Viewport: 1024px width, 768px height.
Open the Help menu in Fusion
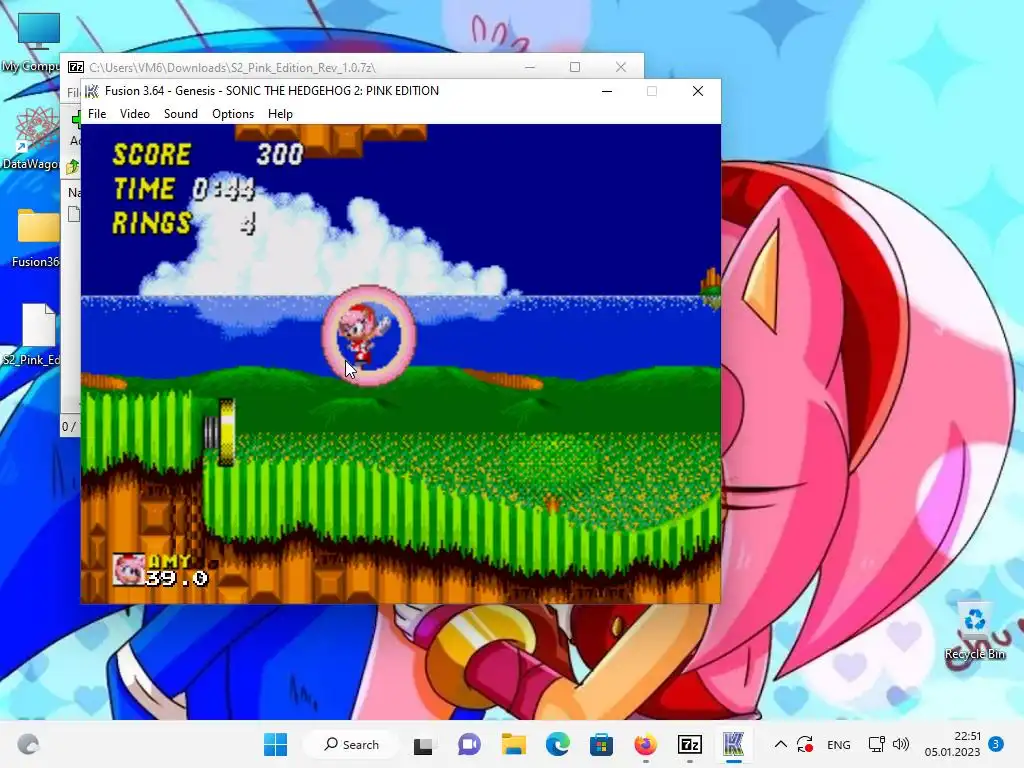(280, 114)
